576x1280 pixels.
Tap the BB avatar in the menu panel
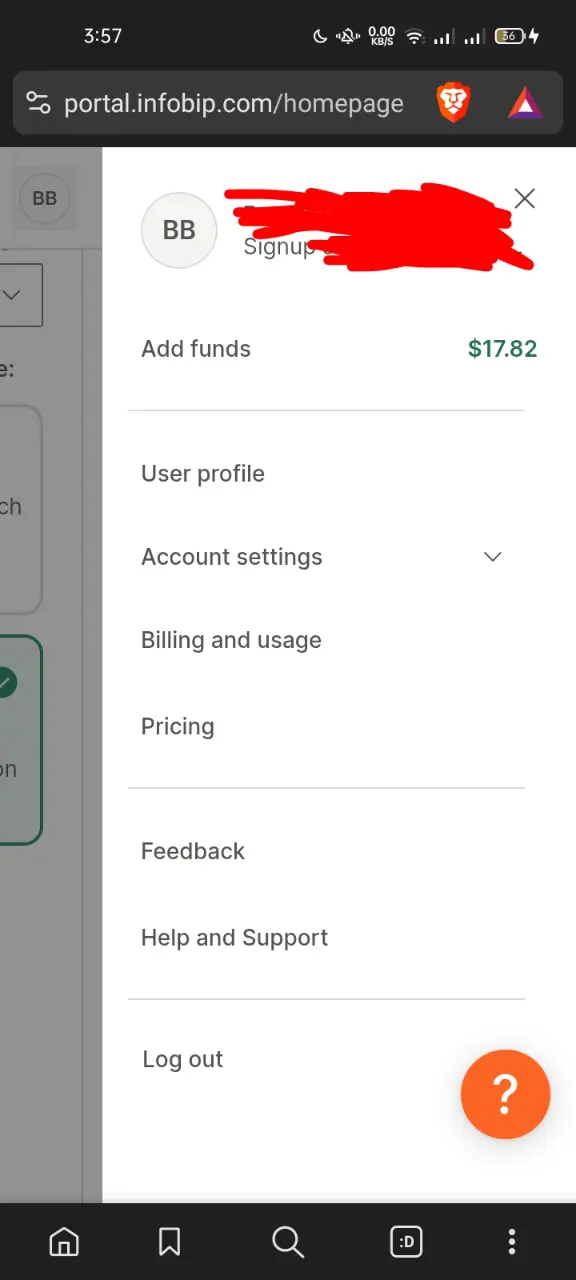(179, 231)
